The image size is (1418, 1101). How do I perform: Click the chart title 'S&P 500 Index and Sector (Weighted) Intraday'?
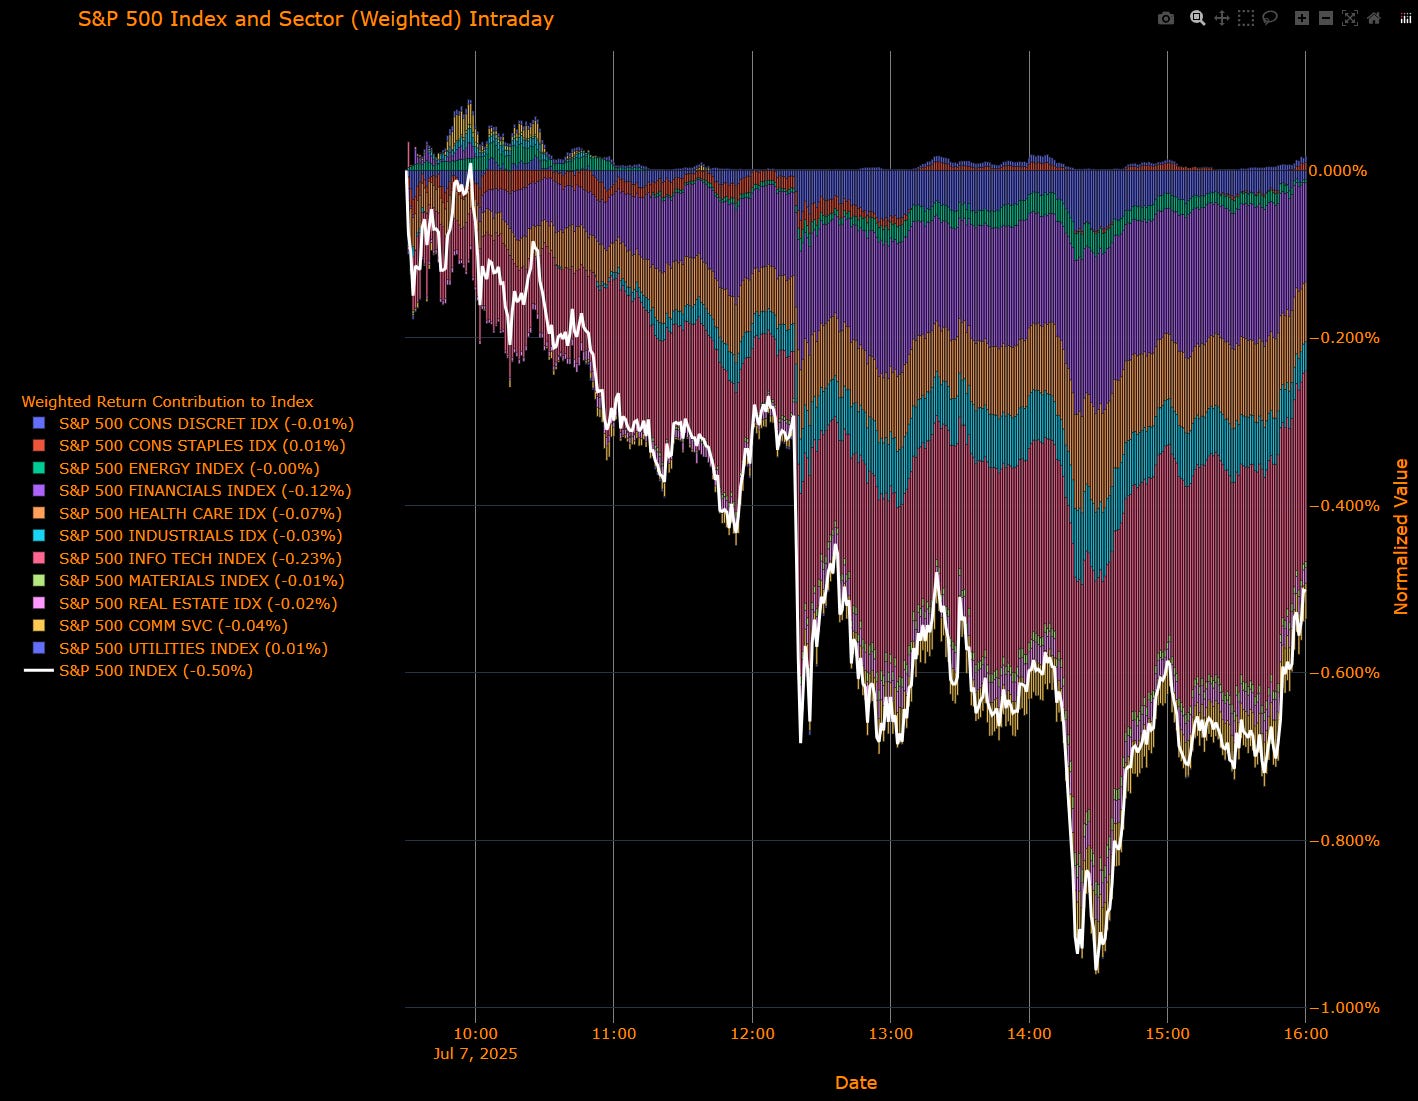pos(316,19)
